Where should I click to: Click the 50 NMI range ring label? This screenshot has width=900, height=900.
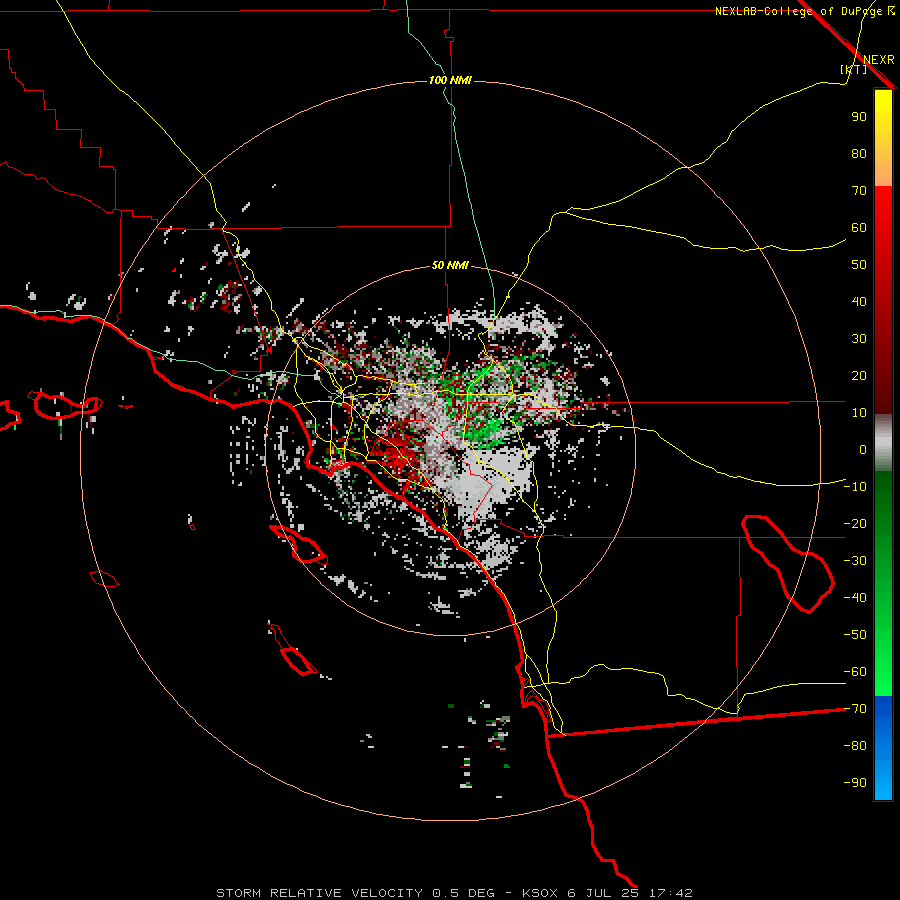[x=450, y=265]
